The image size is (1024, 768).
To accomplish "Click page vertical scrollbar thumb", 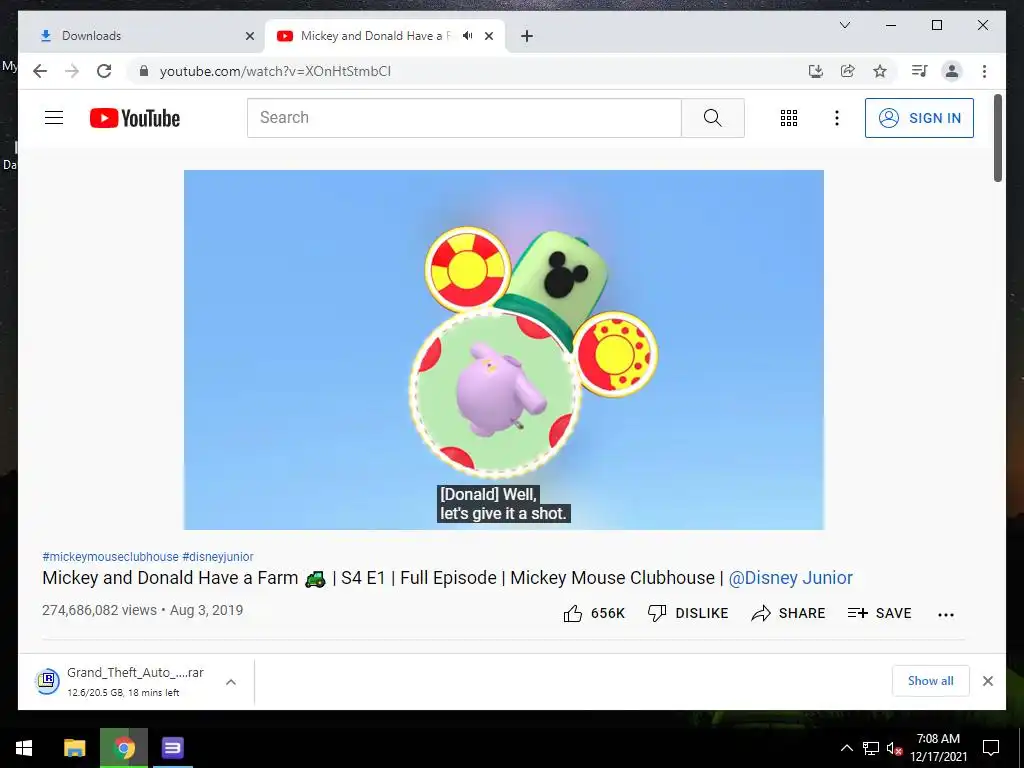I will [x=997, y=138].
